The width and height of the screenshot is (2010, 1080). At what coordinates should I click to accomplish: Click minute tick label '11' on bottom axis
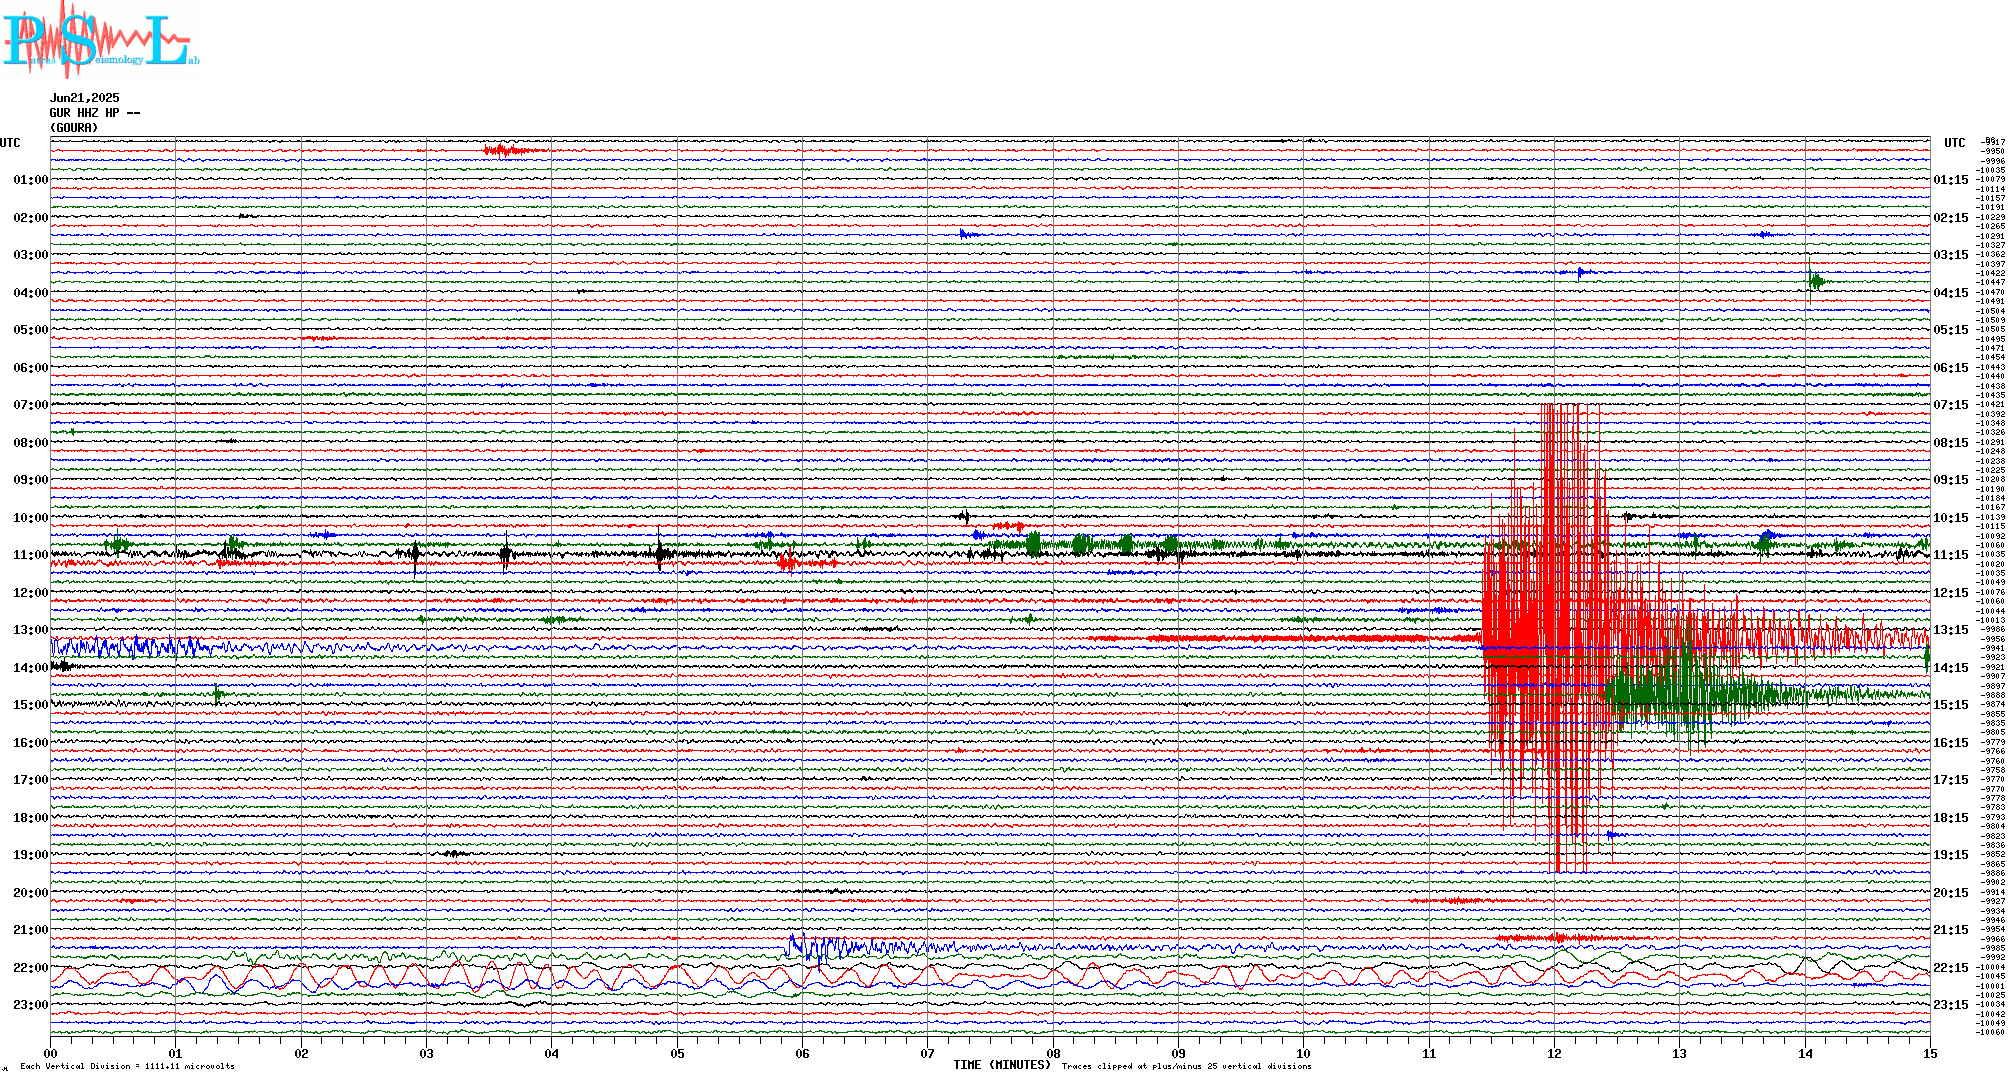1429,1053
